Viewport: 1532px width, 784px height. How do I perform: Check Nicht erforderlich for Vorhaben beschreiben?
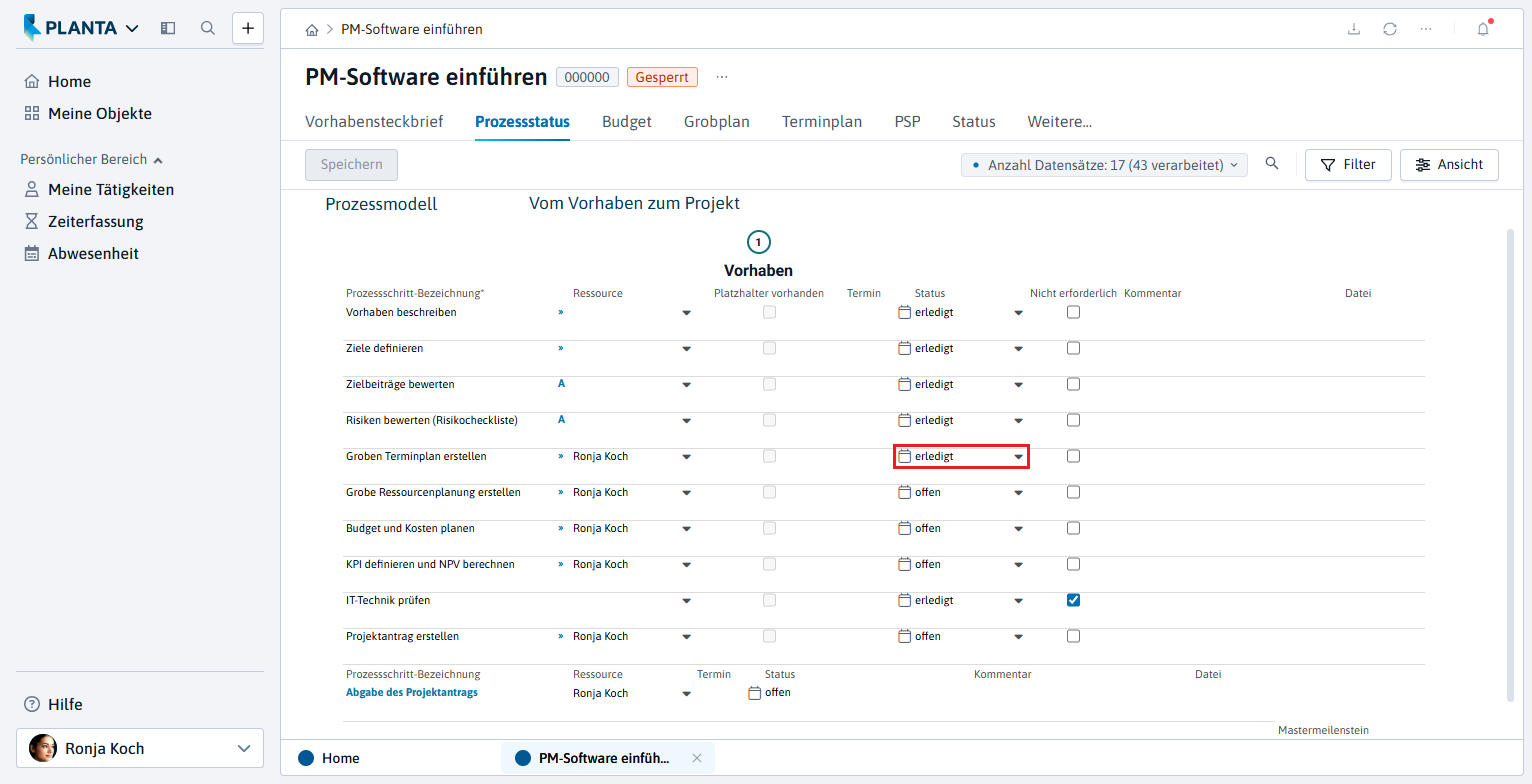point(1073,312)
